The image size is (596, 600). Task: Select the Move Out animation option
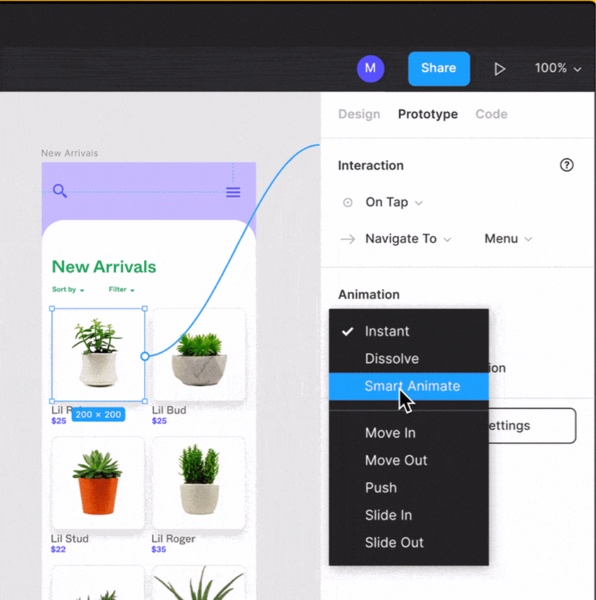point(409,460)
